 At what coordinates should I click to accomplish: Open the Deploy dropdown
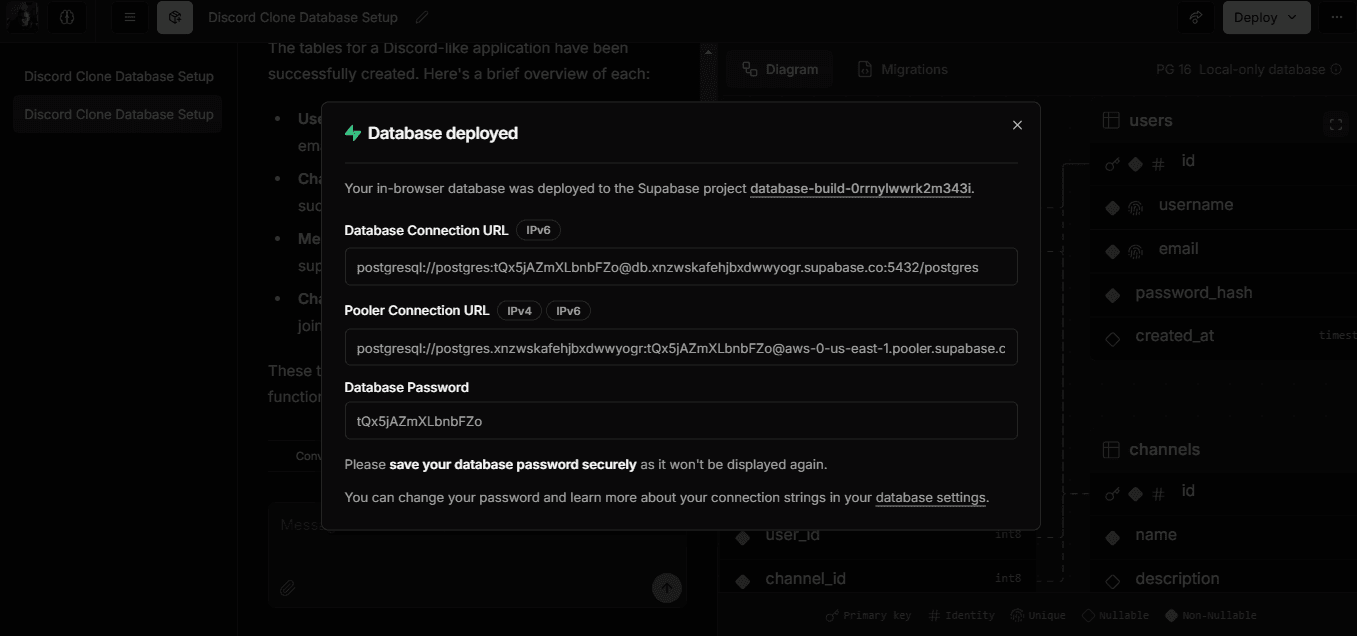[1266, 17]
